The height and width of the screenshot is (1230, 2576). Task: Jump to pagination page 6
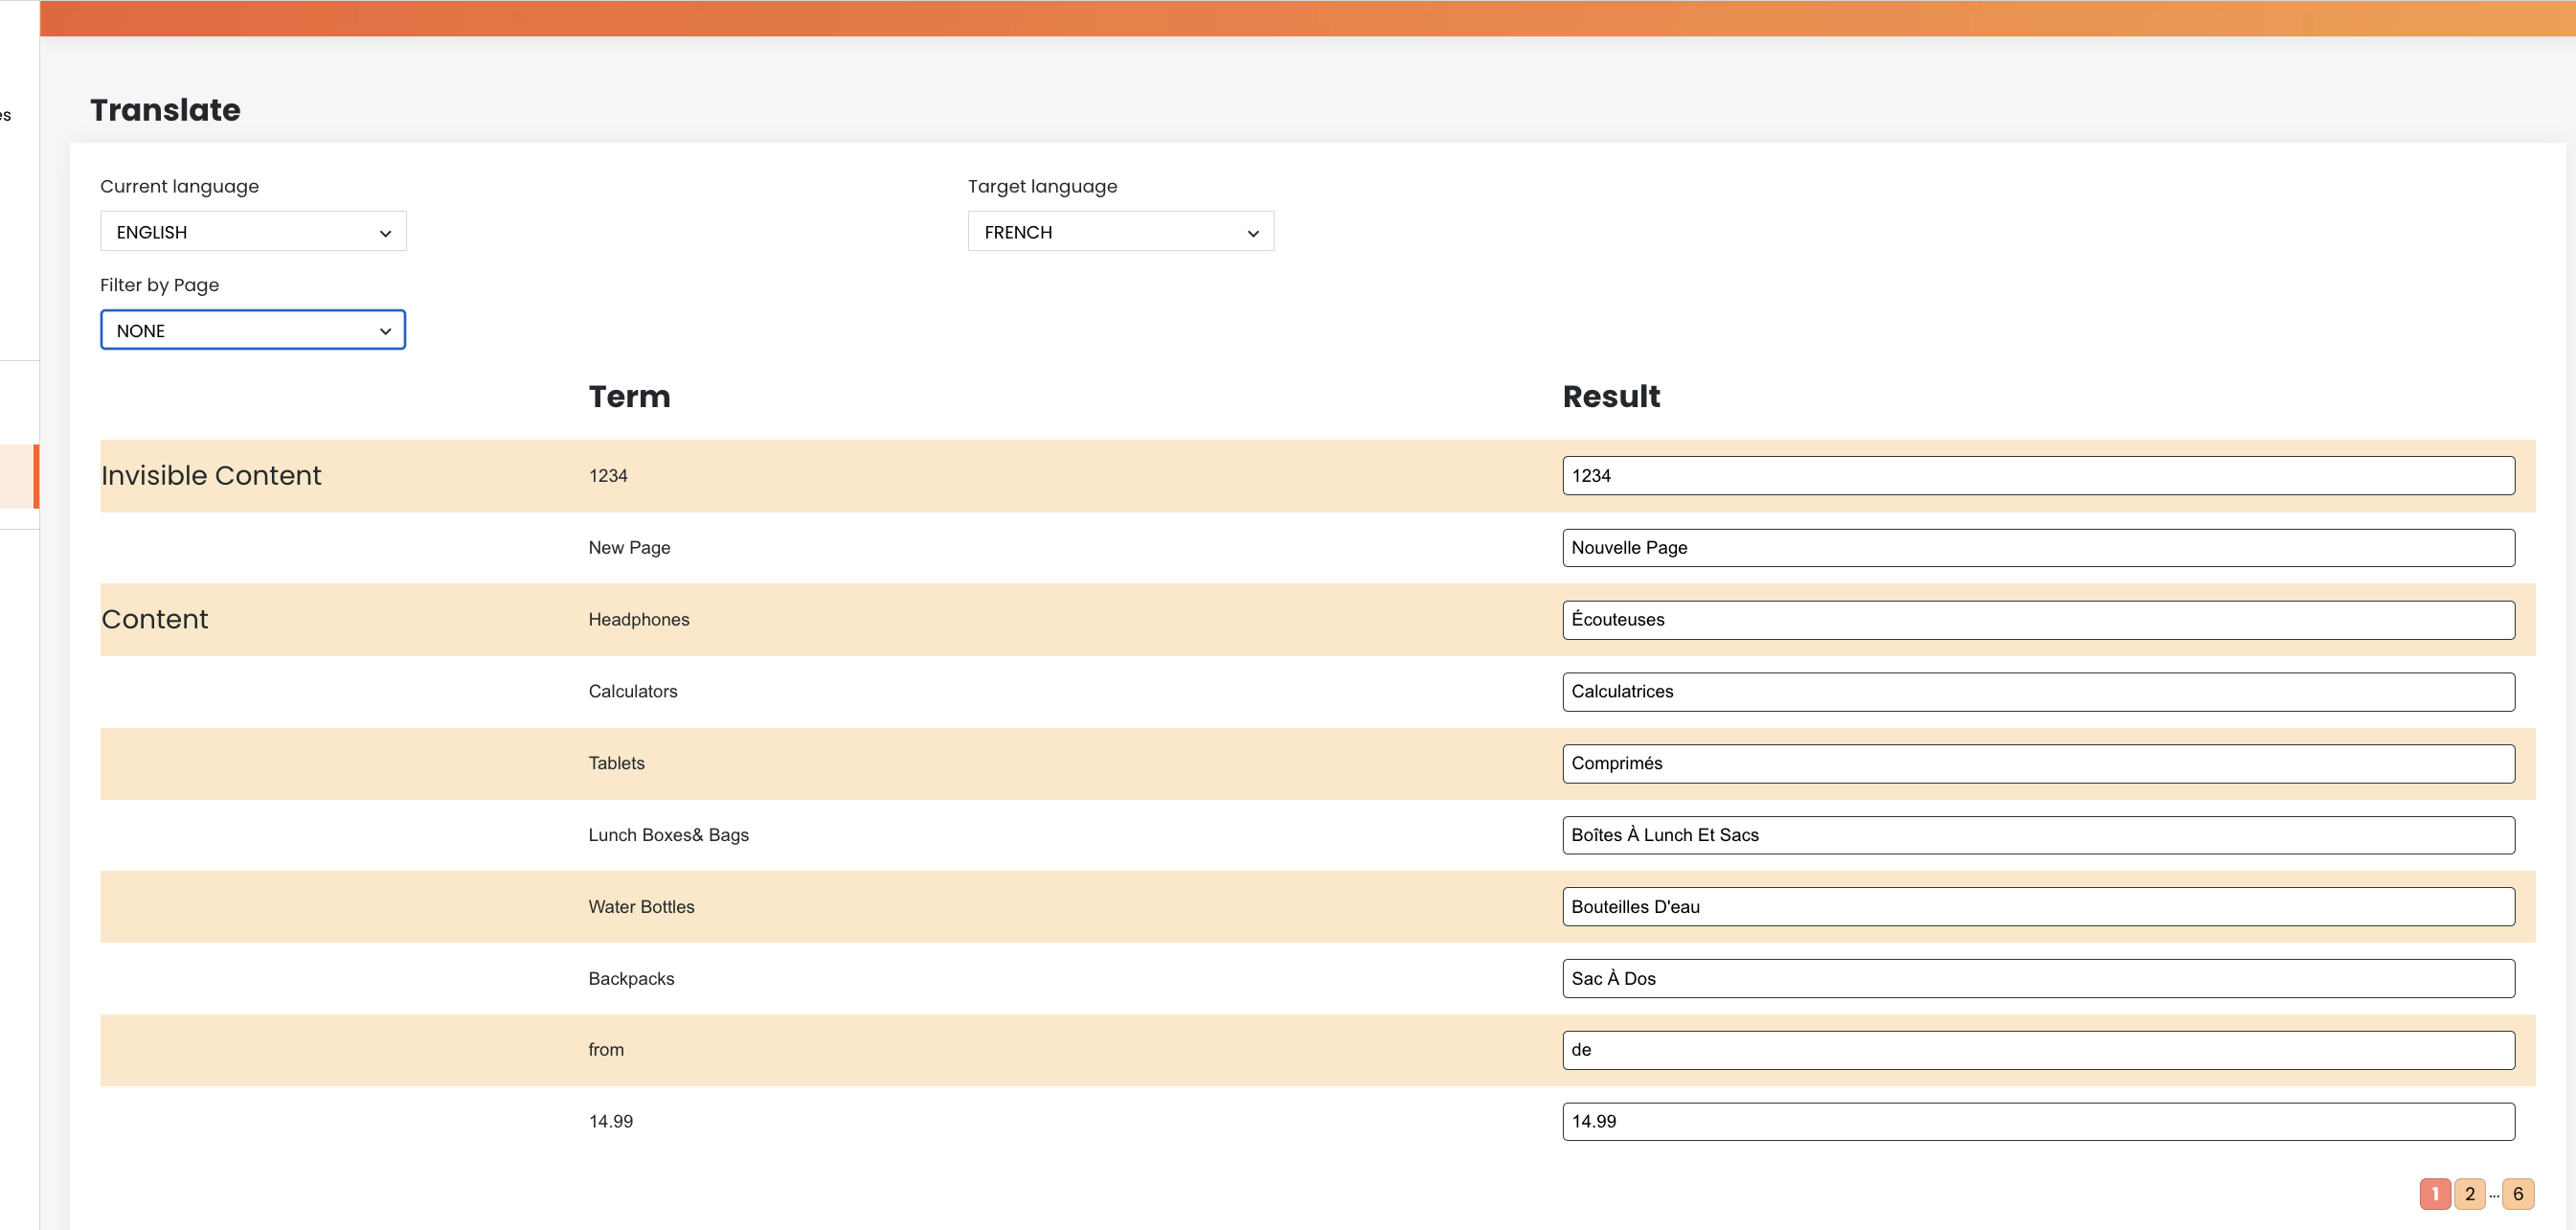click(x=2517, y=1193)
